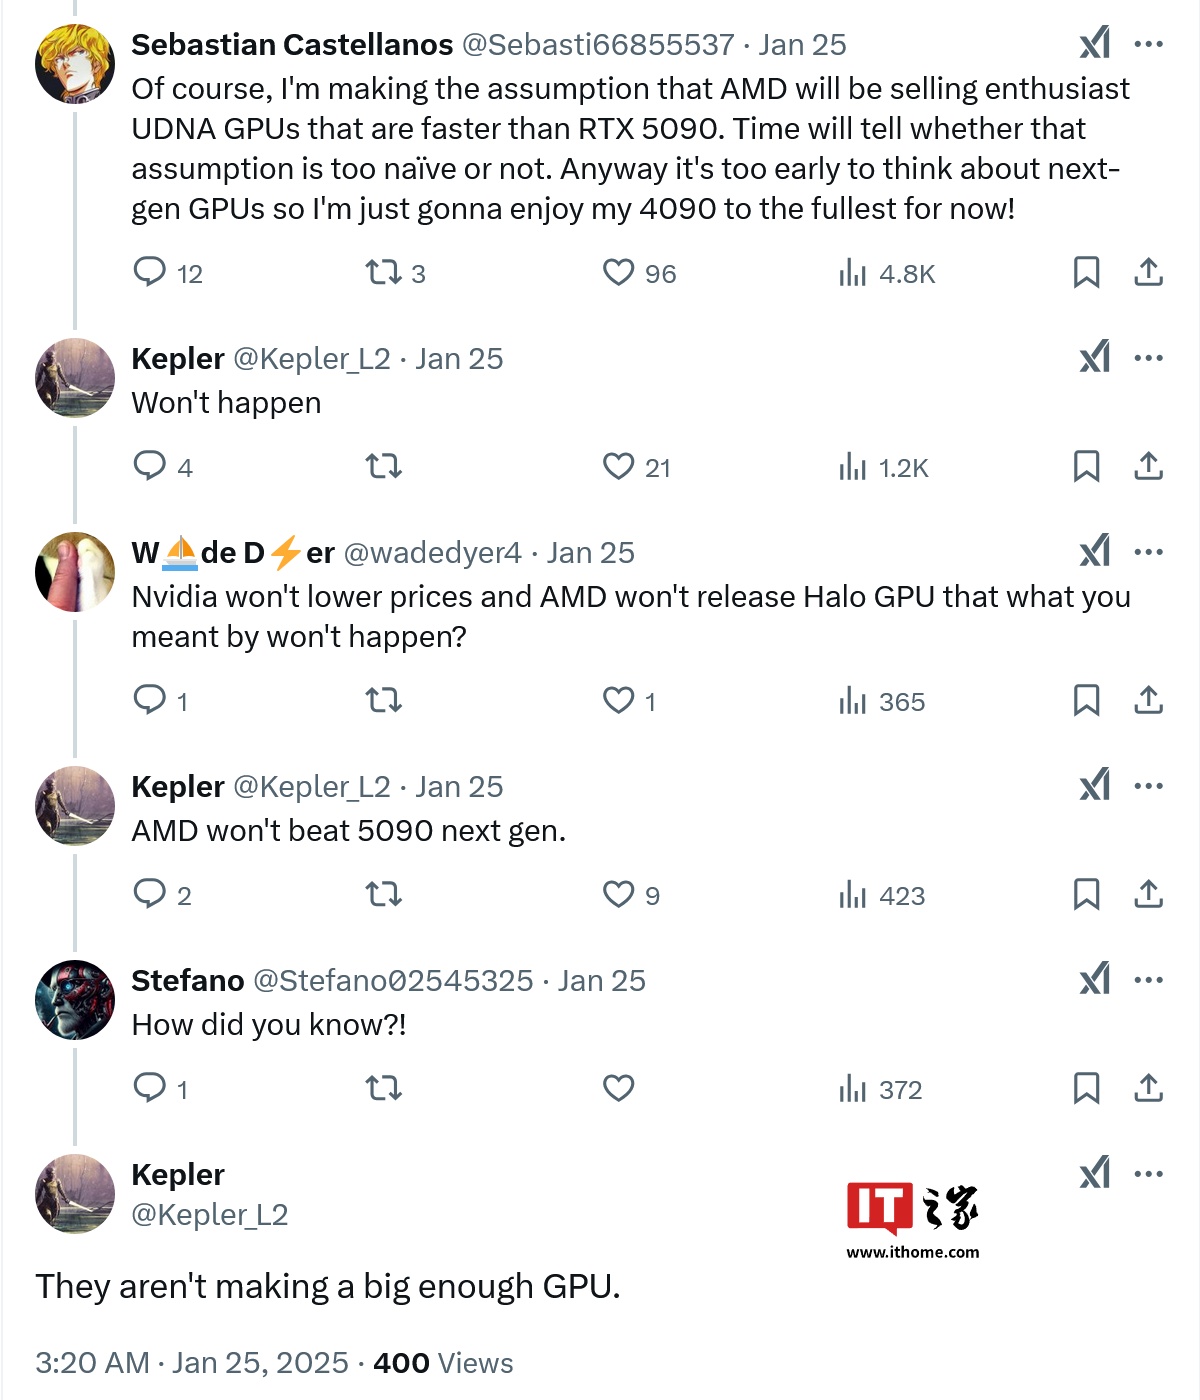Screen dimensions: 1200x1400
Task: Reply to 'AMD won't beat 5090' tweet
Action: click(150, 894)
